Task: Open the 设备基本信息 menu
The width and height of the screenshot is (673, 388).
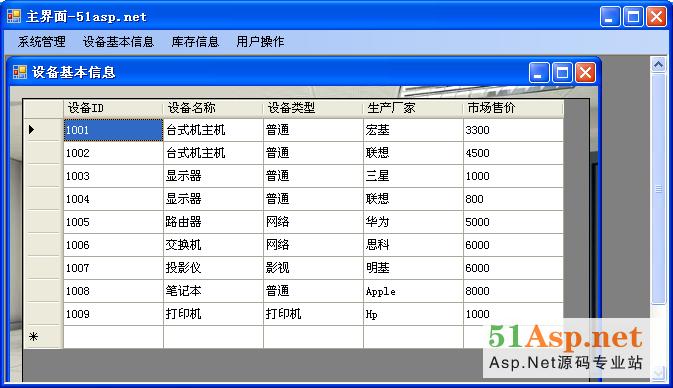Action: (118, 42)
